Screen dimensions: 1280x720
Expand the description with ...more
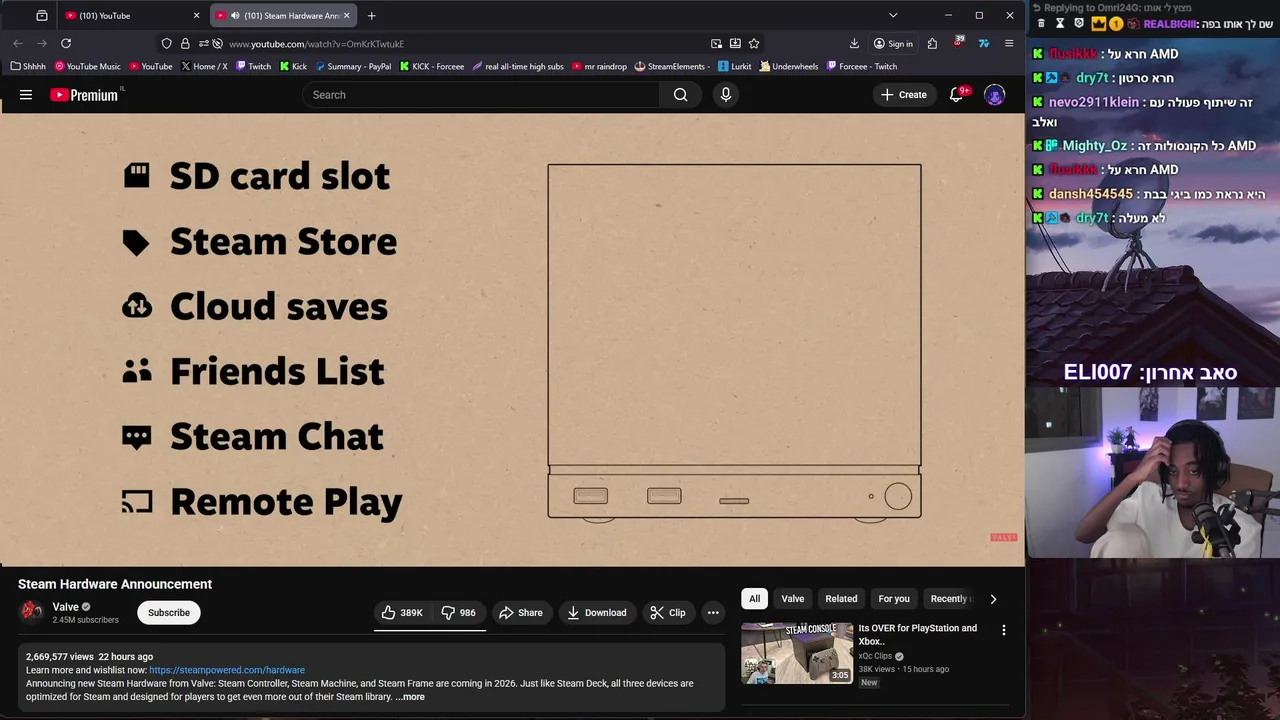click(x=410, y=697)
